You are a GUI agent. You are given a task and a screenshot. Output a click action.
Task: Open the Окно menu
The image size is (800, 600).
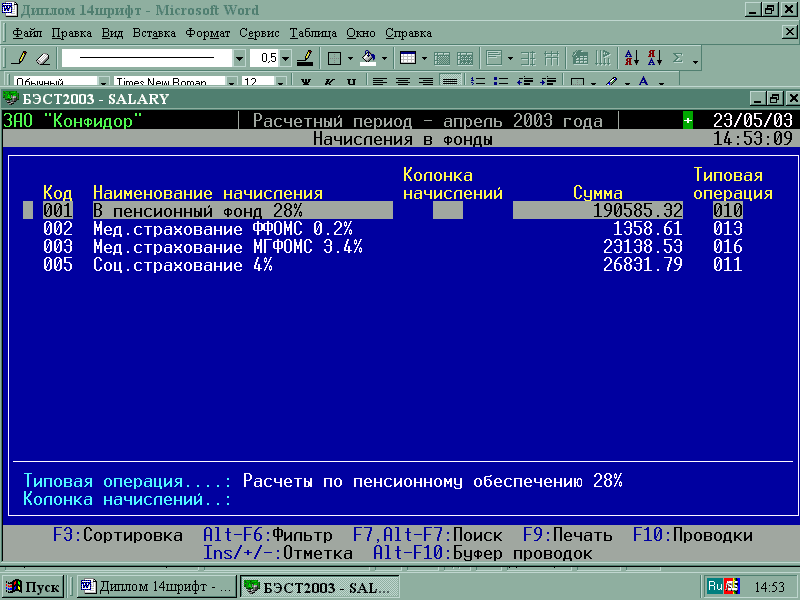(361, 33)
